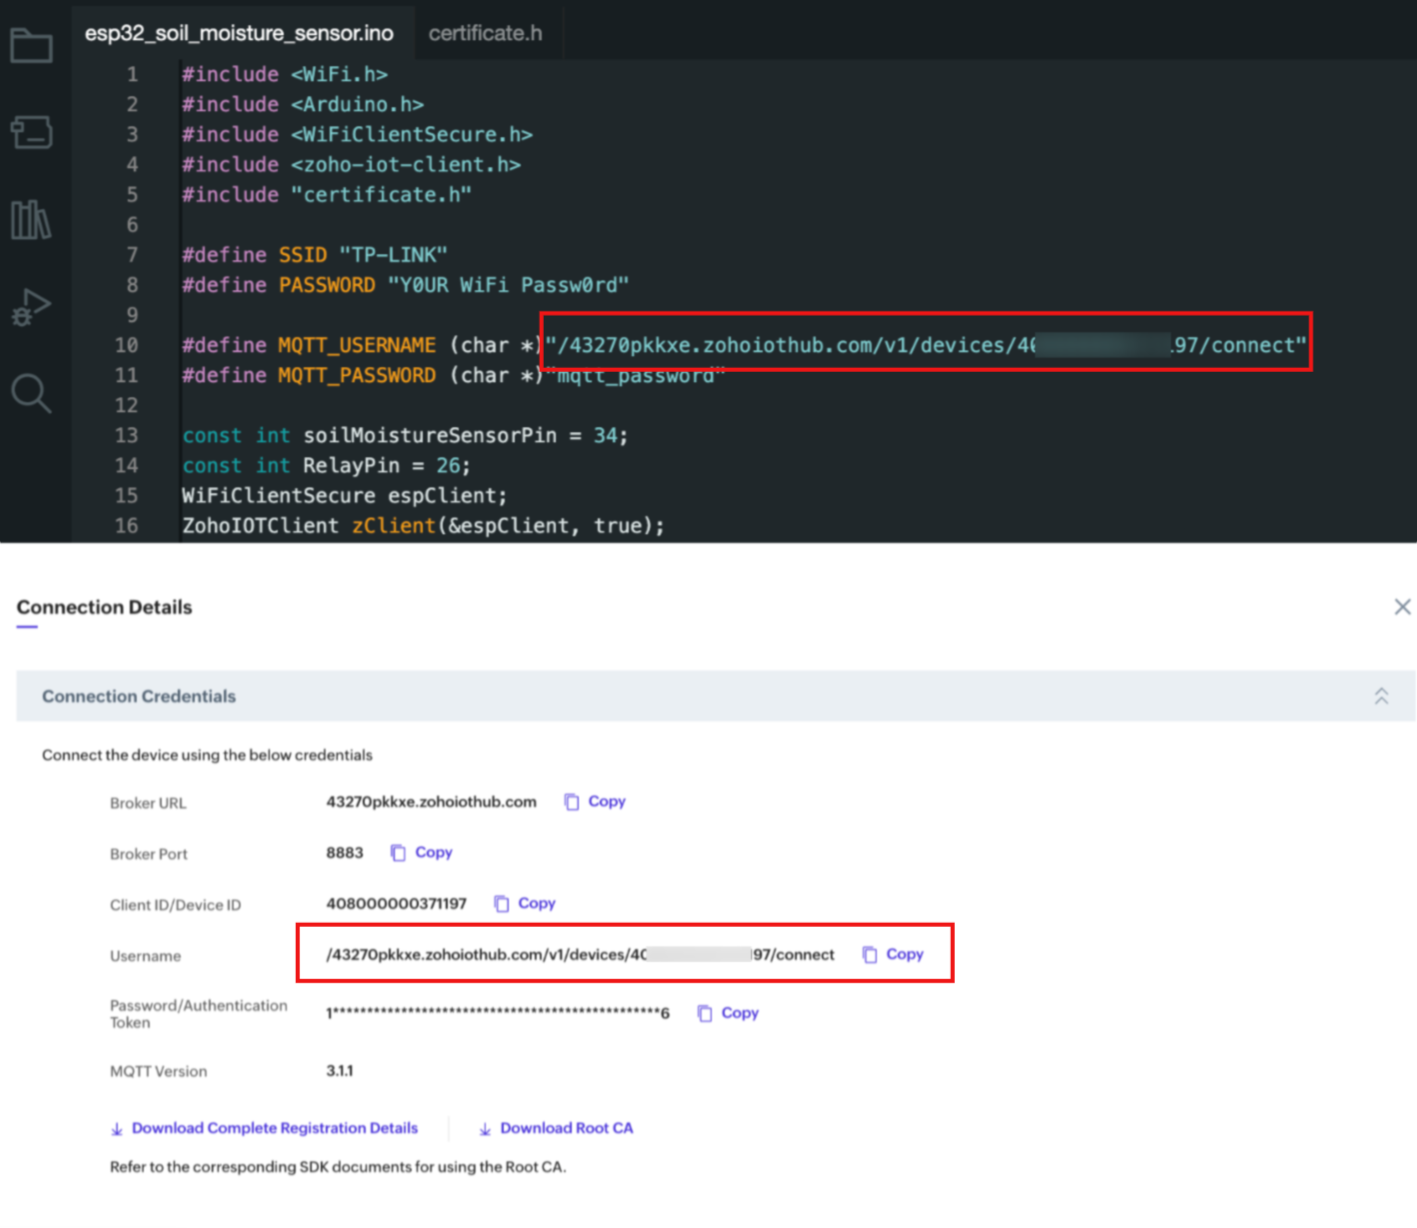Image resolution: width=1417 pixels, height=1228 pixels.
Task: Collapse the Connection Credentials section
Action: tap(1381, 696)
